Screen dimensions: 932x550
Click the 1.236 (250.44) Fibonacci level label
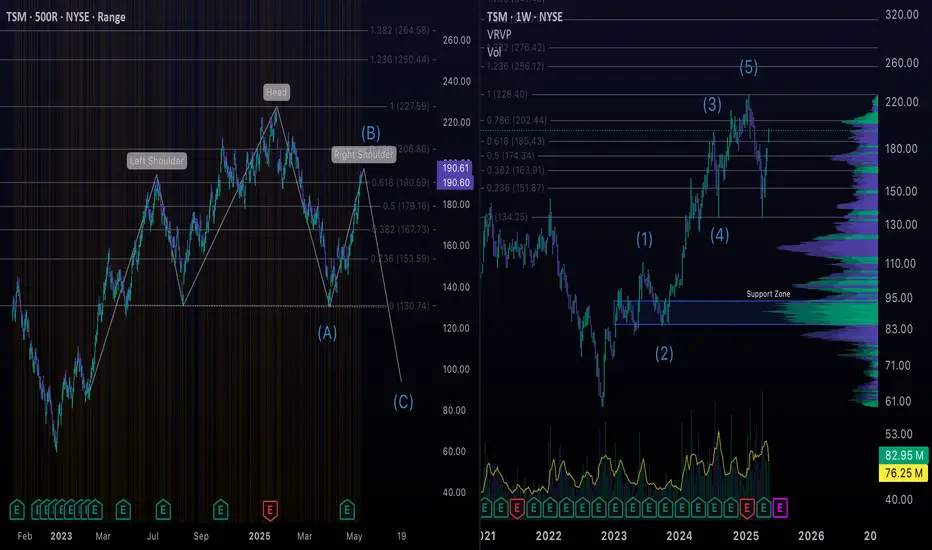pyautogui.click(x=399, y=59)
